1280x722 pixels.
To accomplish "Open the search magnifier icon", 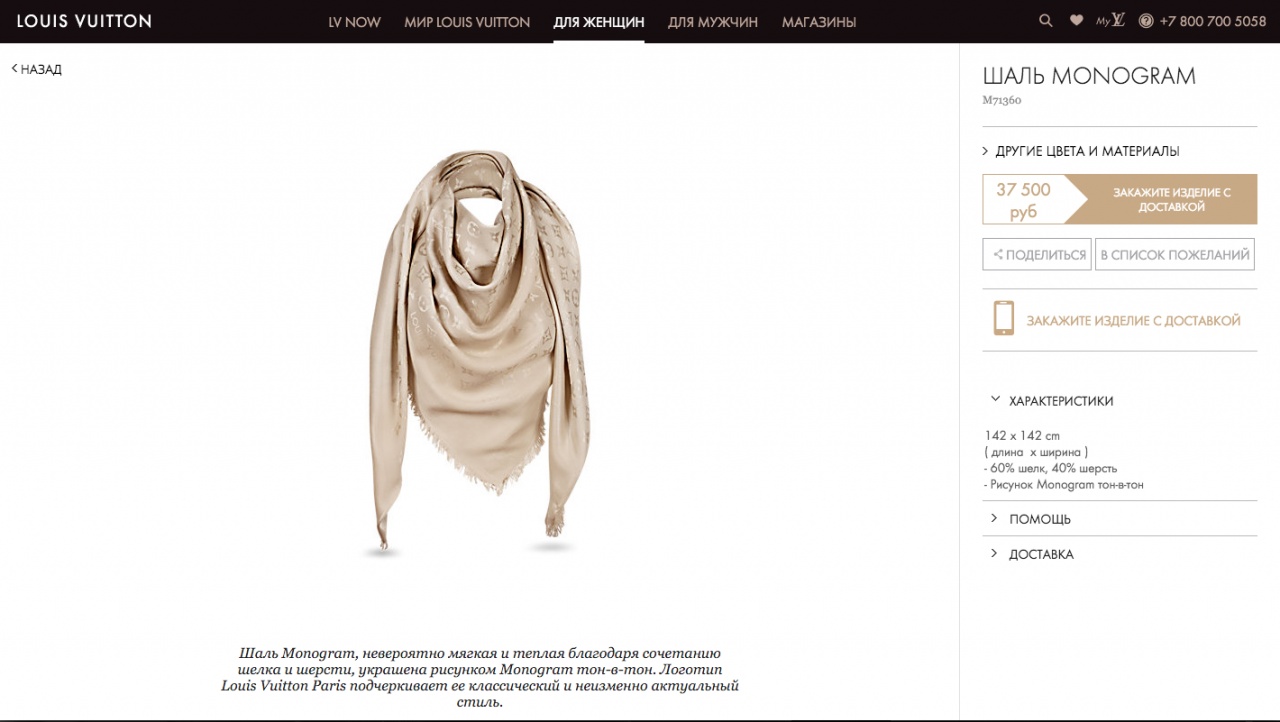I will (1046, 20).
